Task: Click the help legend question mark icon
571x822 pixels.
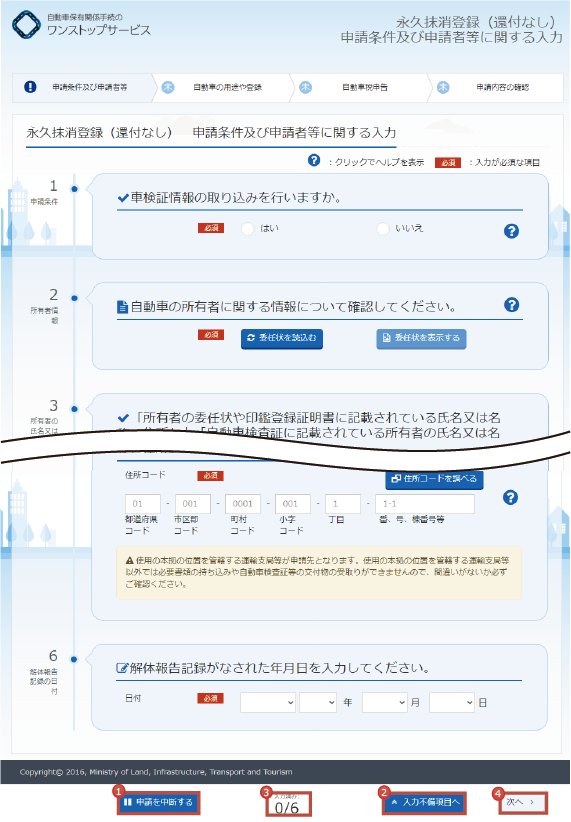Action: pyautogui.click(x=314, y=160)
